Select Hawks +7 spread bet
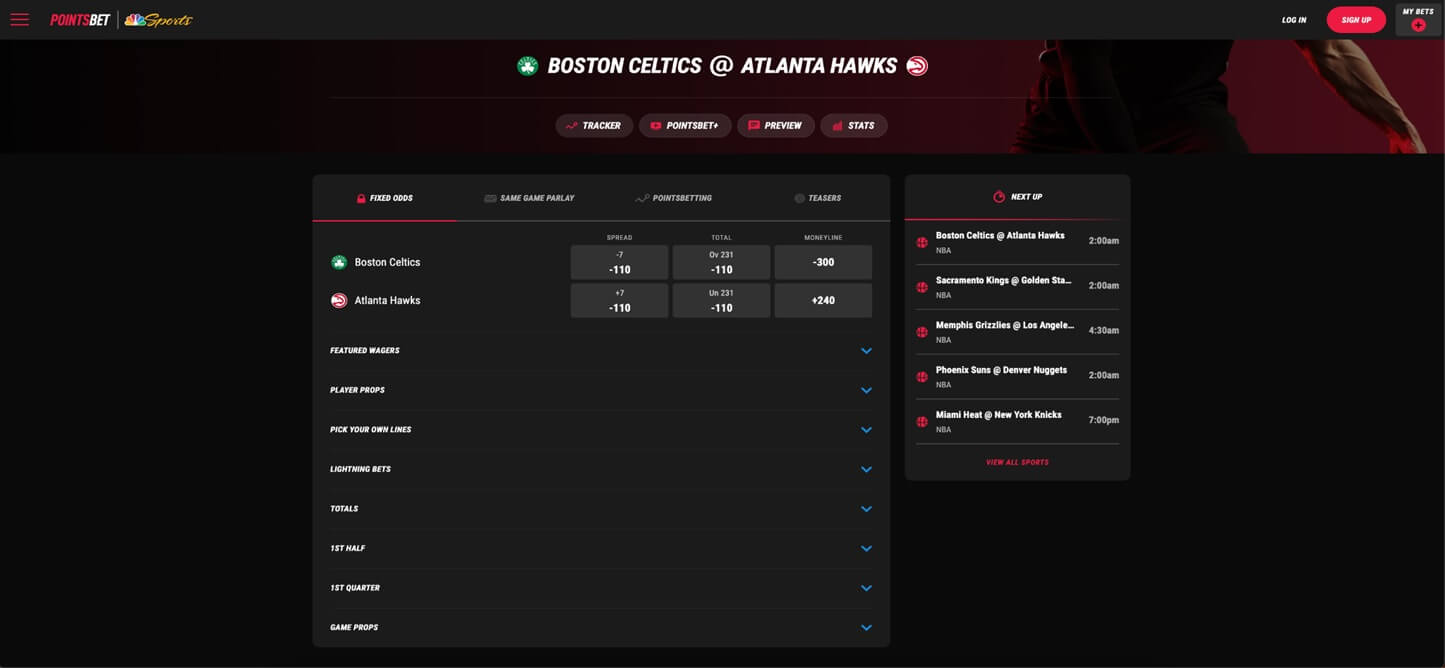Image resolution: width=1445 pixels, height=668 pixels. point(619,300)
